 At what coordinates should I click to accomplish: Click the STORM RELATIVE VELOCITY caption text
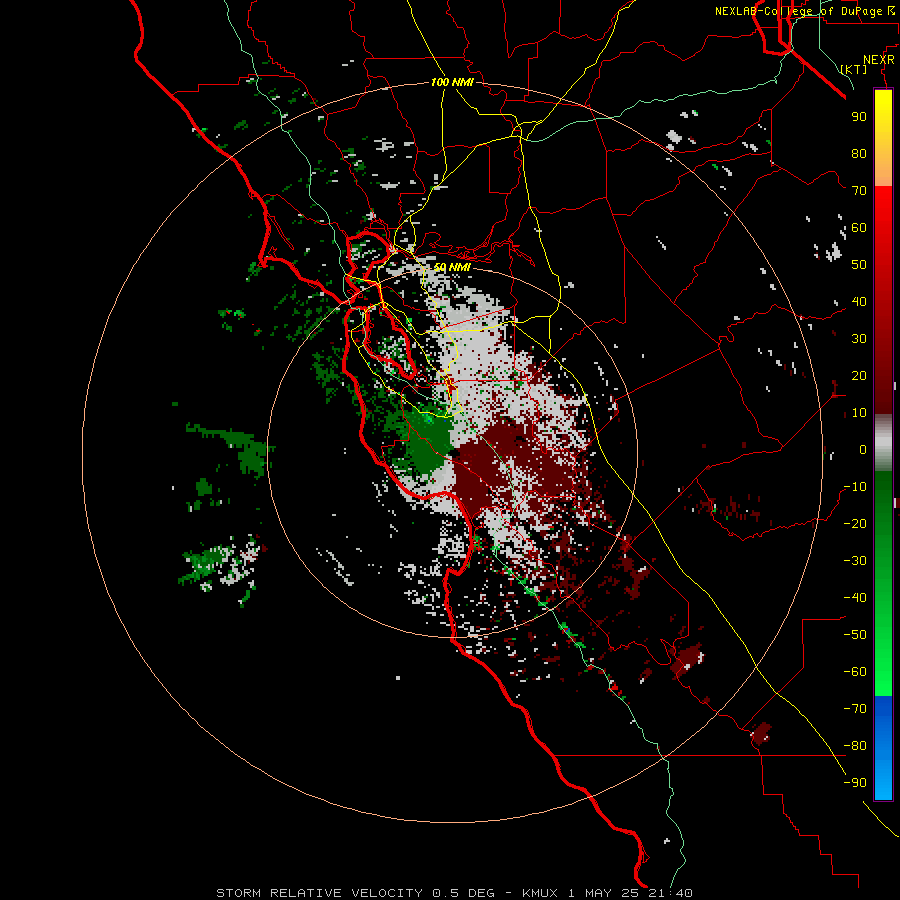tap(321, 893)
